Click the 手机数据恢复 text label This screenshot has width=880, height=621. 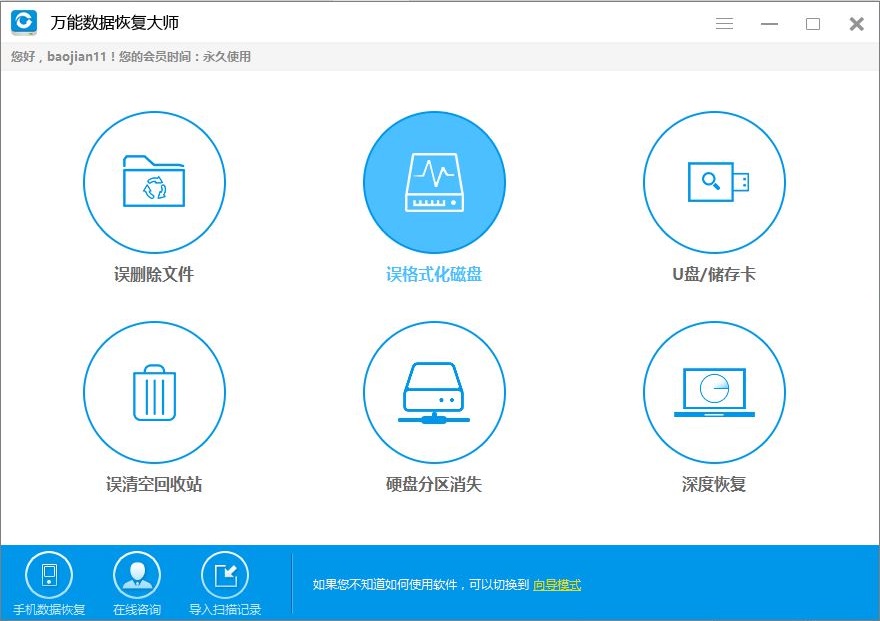pos(49,609)
